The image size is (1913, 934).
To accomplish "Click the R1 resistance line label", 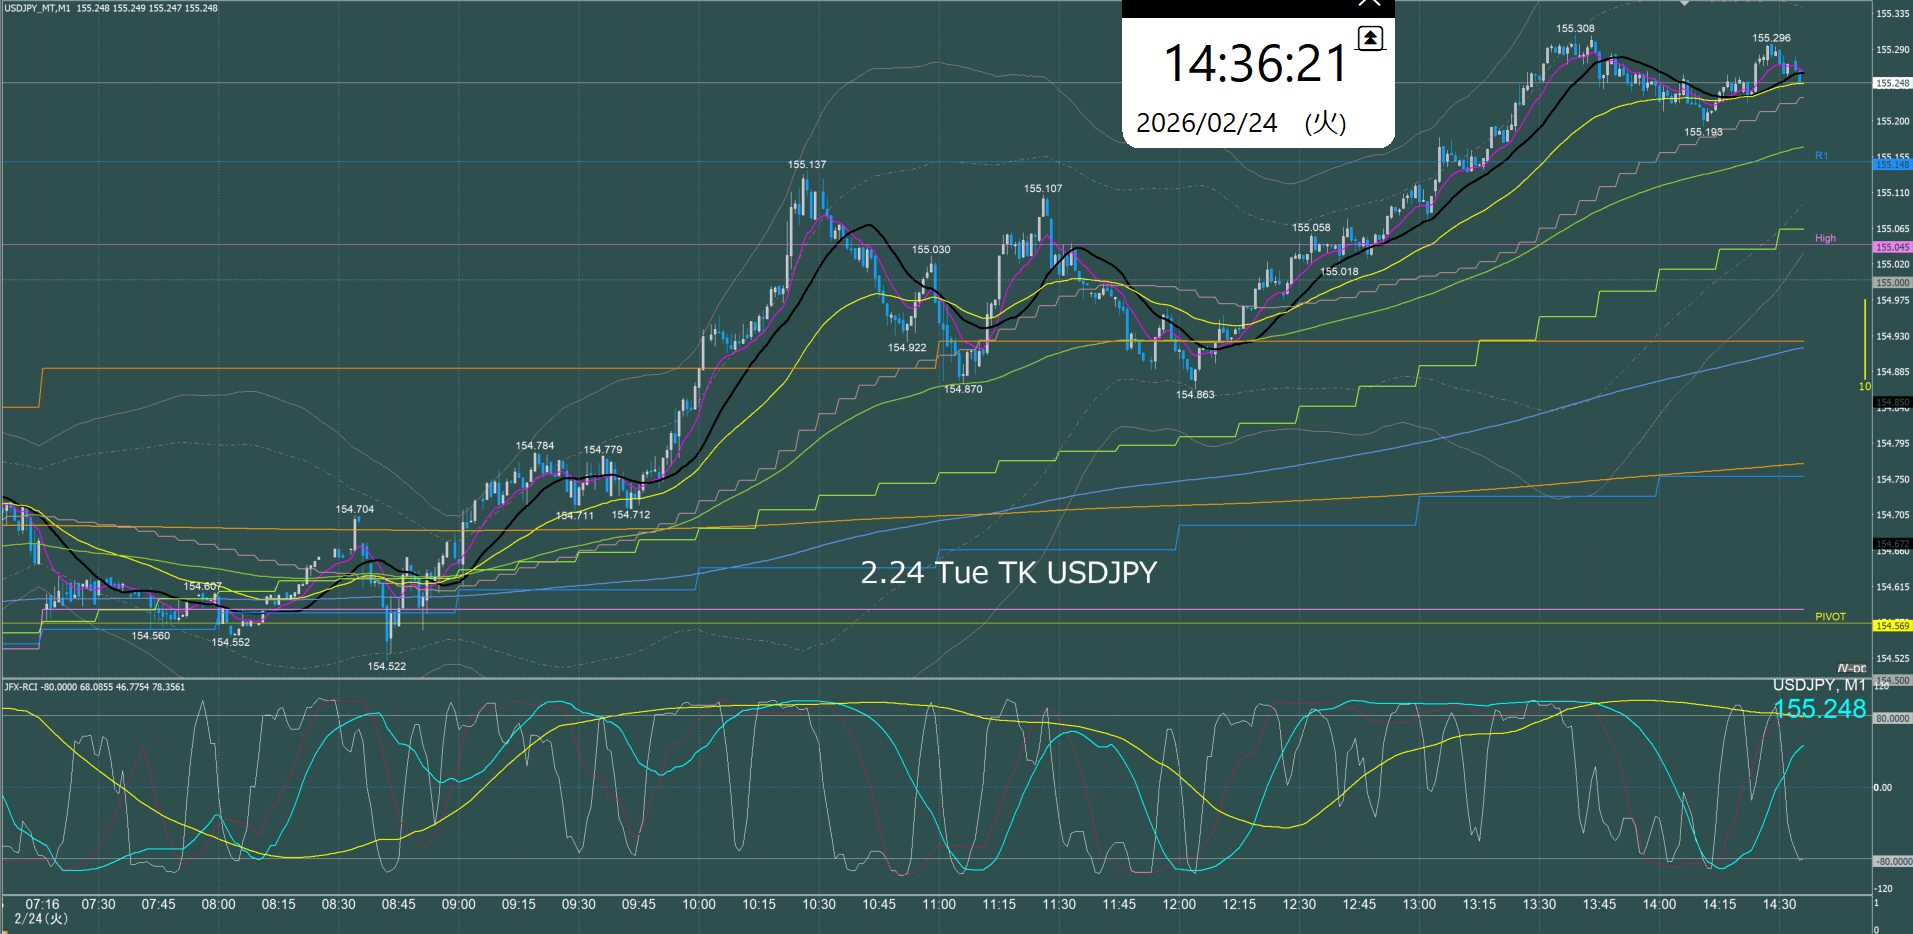I will coord(1821,156).
